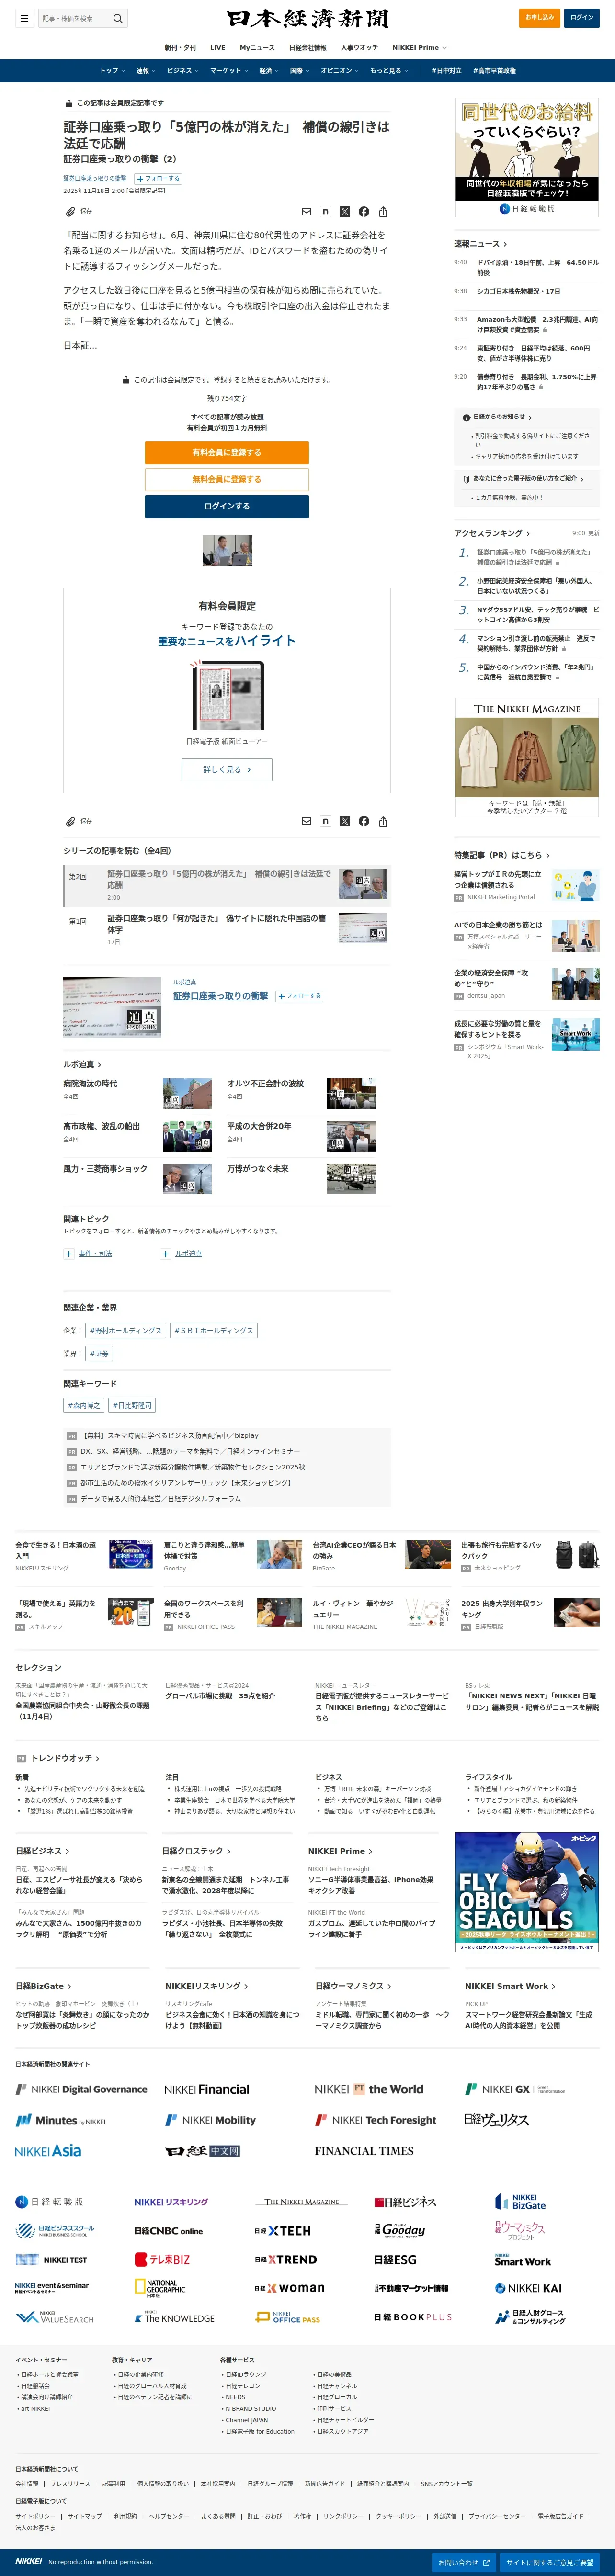The image size is (615, 2576).
Task: Click the magnifier search icon
Action: (117, 18)
